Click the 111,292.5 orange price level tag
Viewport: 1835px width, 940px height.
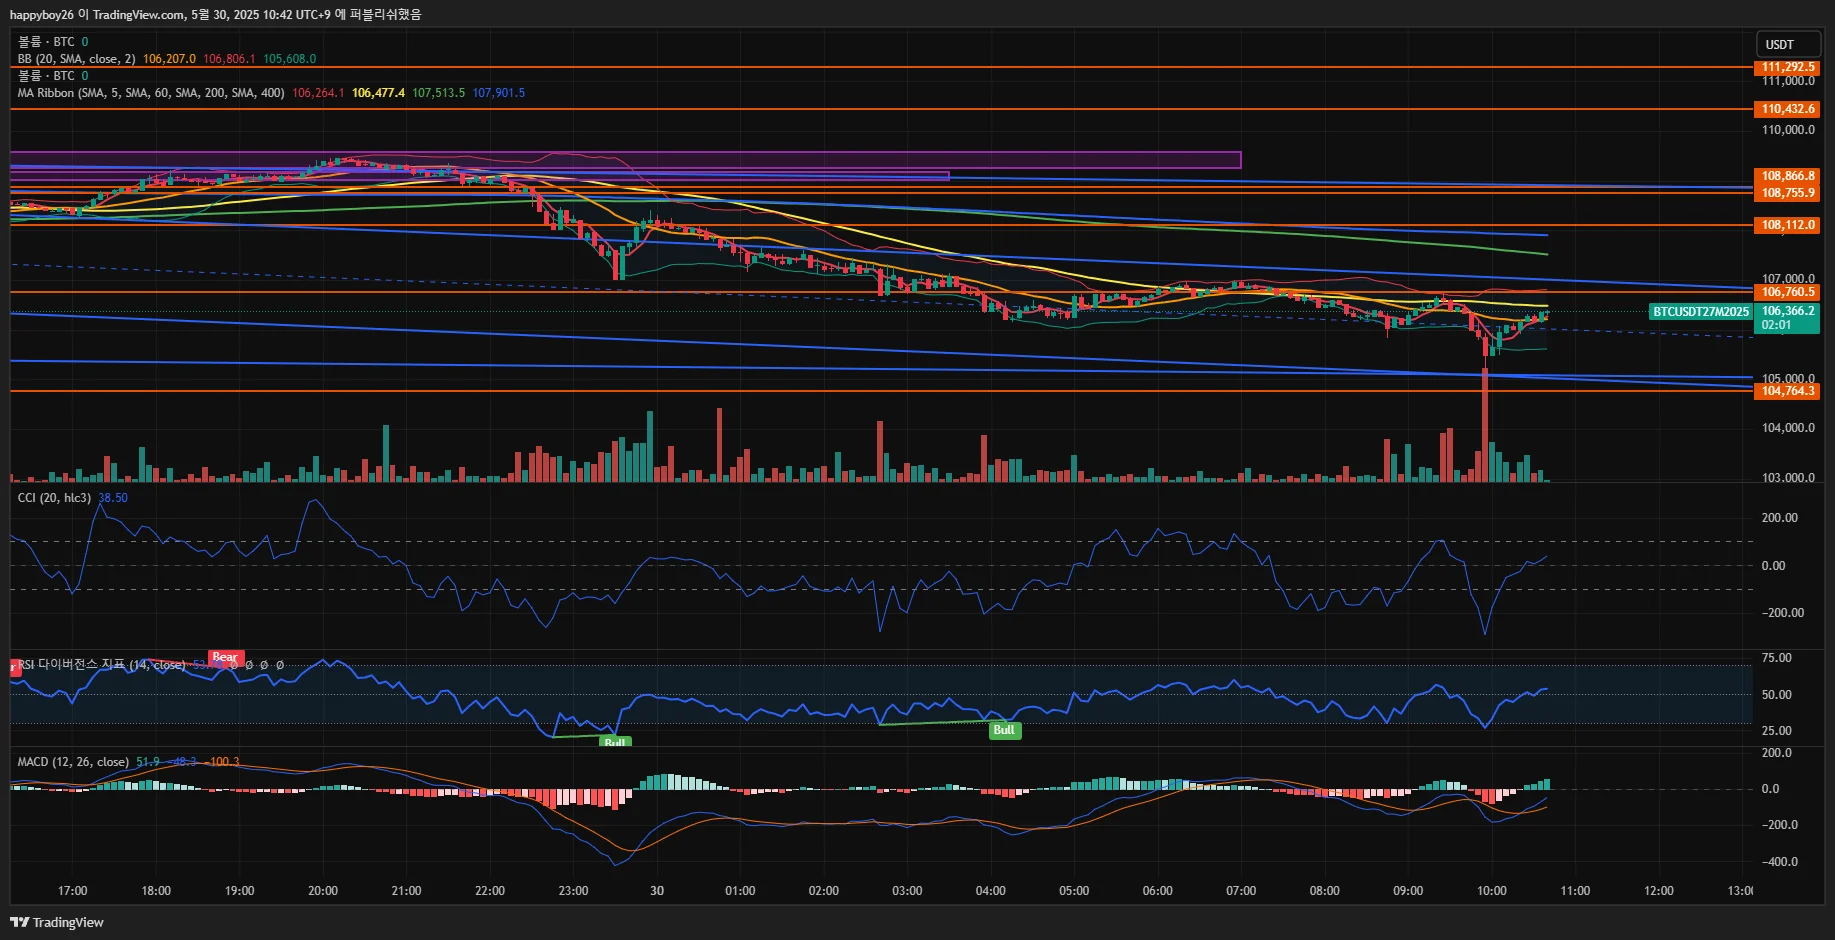(x=1788, y=67)
